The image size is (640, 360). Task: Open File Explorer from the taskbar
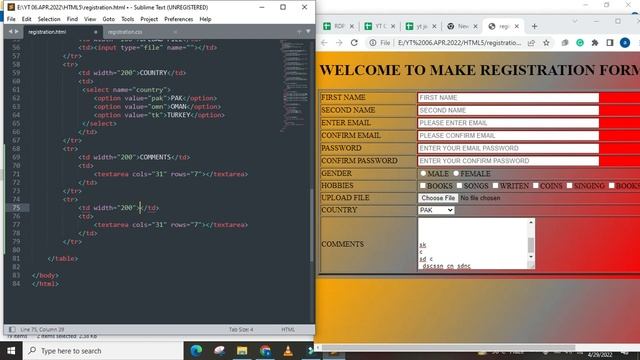(x=242, y=351)
